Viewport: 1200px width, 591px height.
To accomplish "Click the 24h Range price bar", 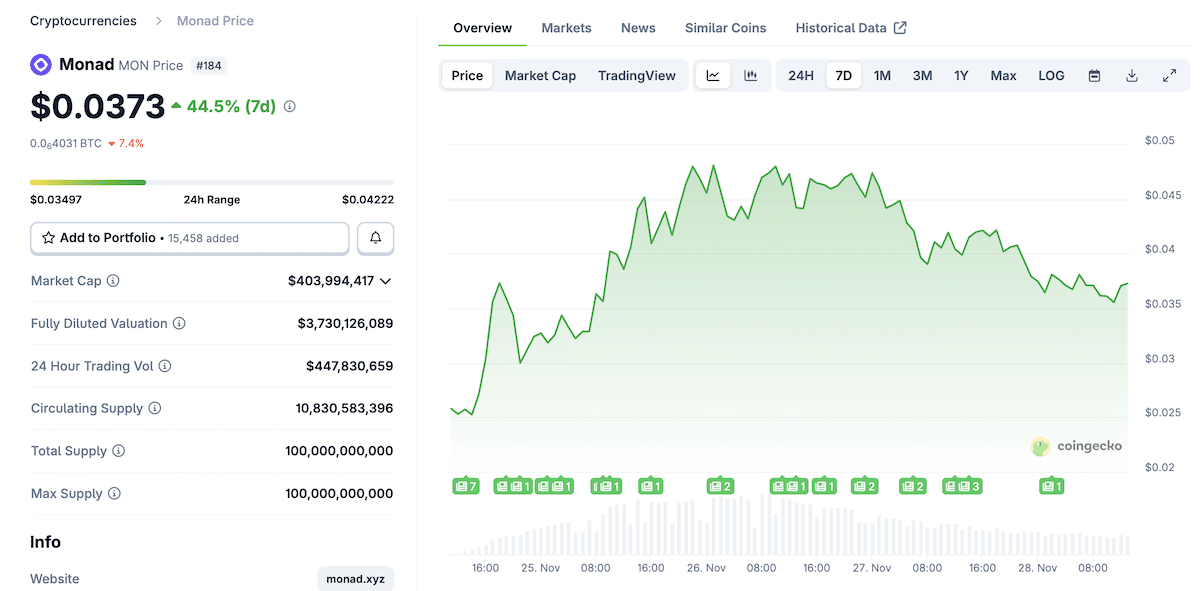I will coord(211,182).
